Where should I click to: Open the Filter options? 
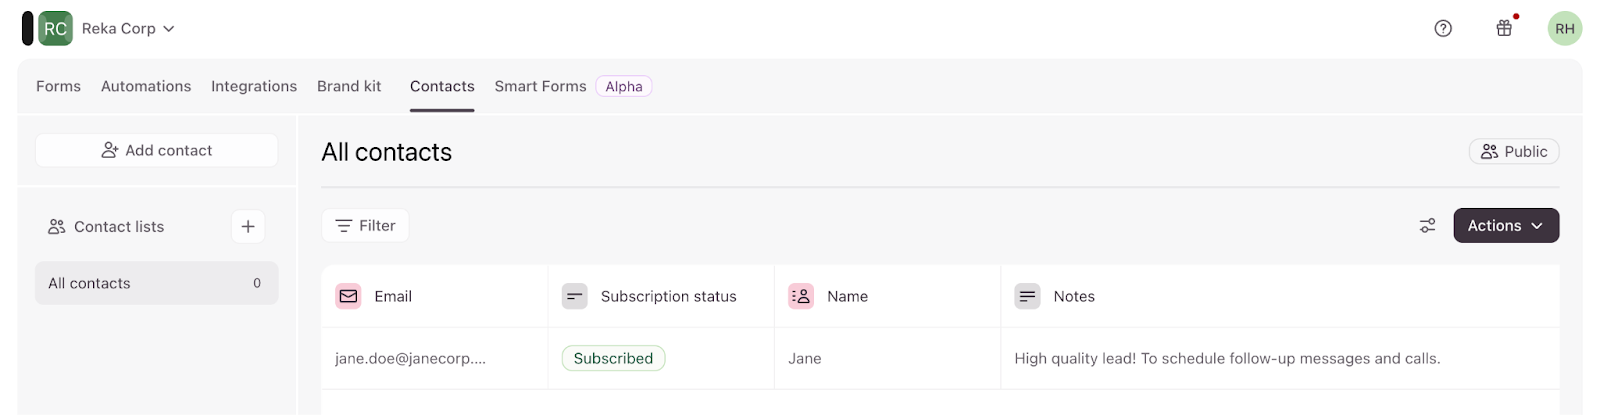click(365, 226)
